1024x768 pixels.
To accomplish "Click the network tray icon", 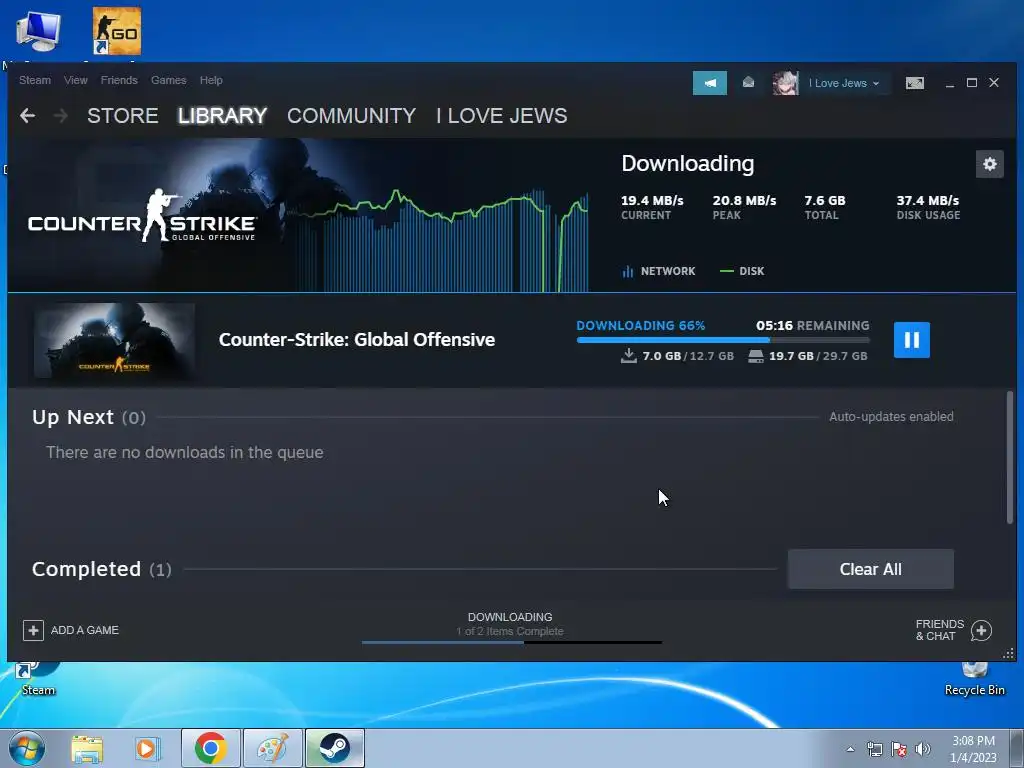I will [x=874, y=749].
